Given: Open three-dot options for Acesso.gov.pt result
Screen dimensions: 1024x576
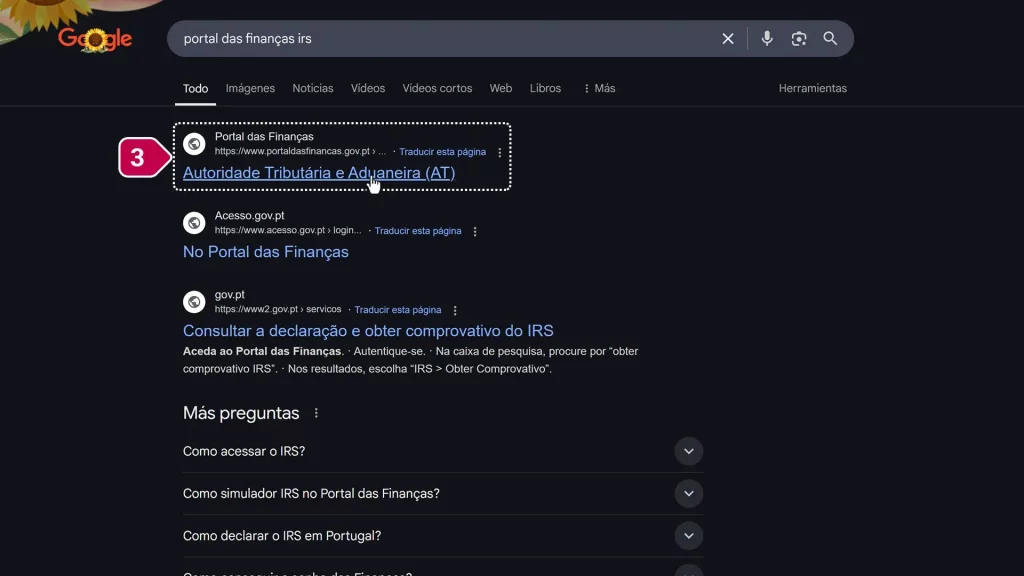Looking at the screenshot, I should [475, 231].
